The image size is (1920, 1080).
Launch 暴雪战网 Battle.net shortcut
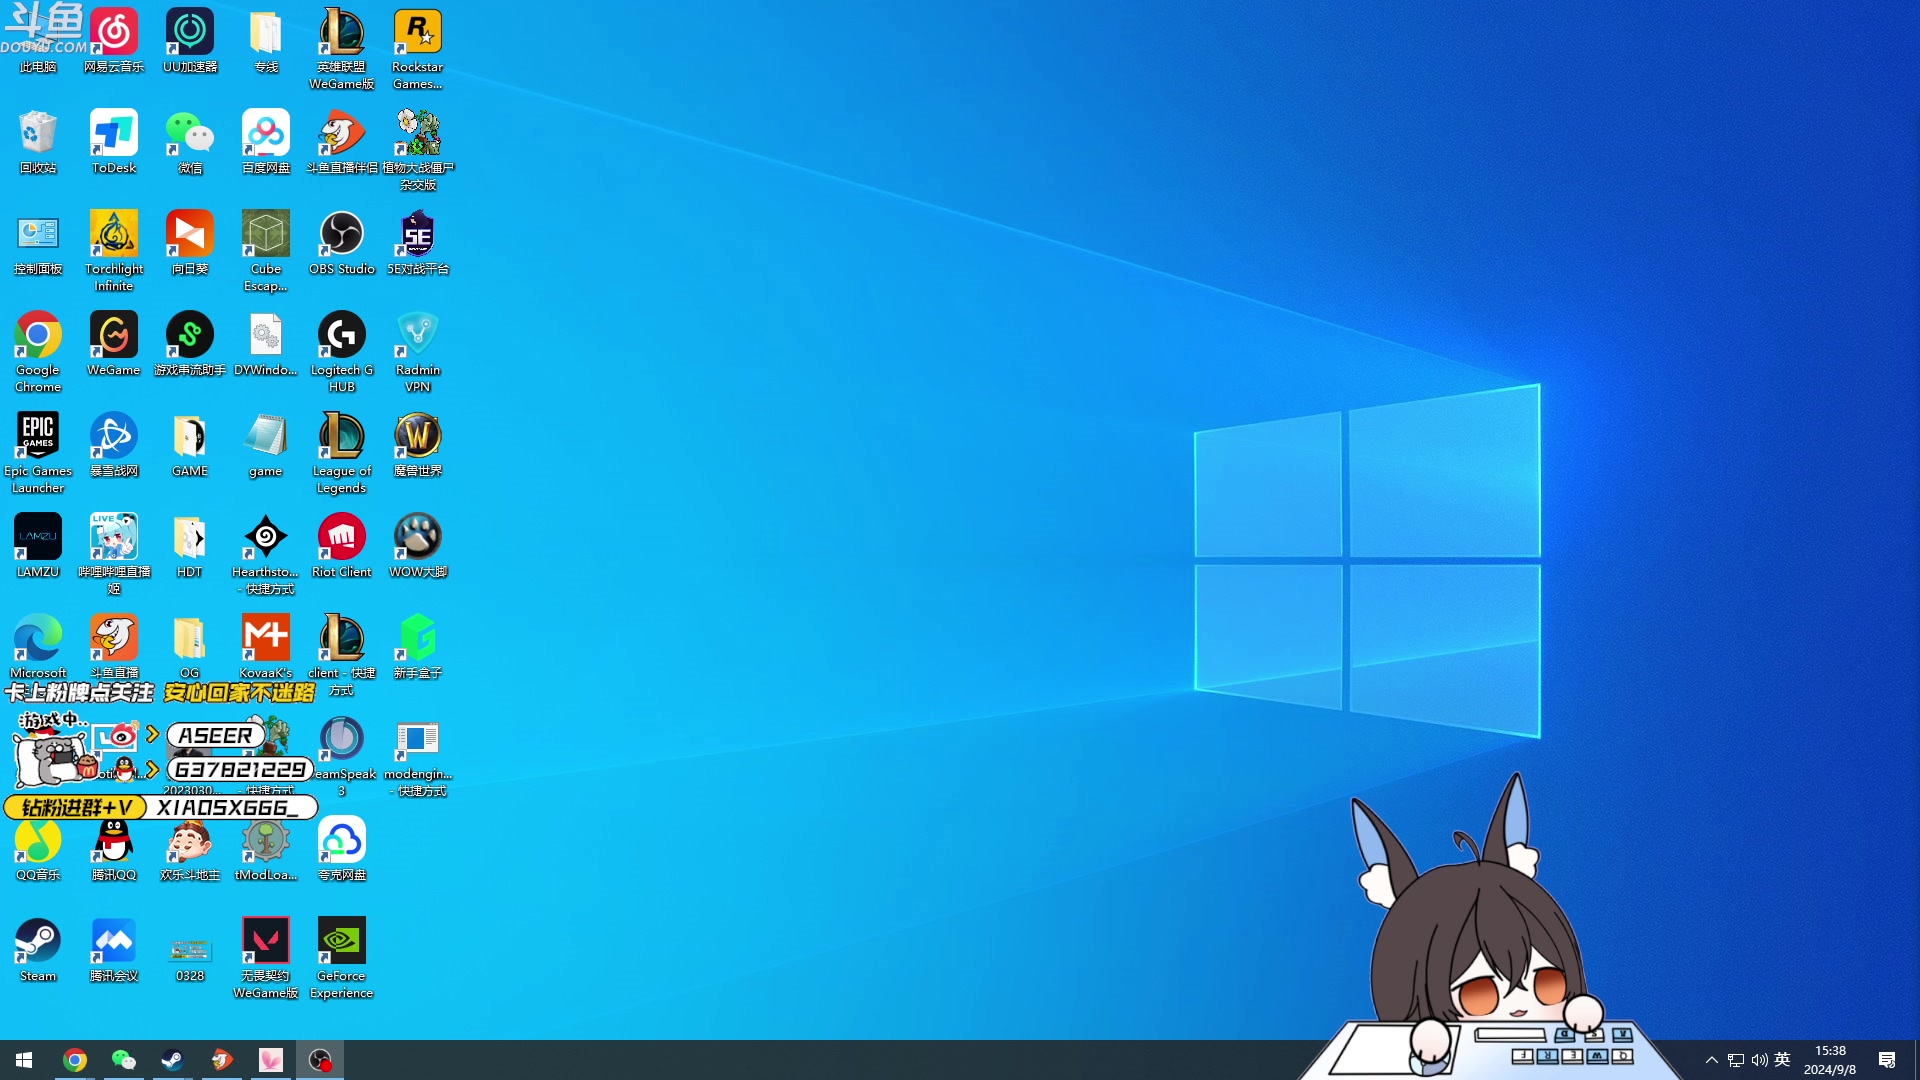point(114,444)
